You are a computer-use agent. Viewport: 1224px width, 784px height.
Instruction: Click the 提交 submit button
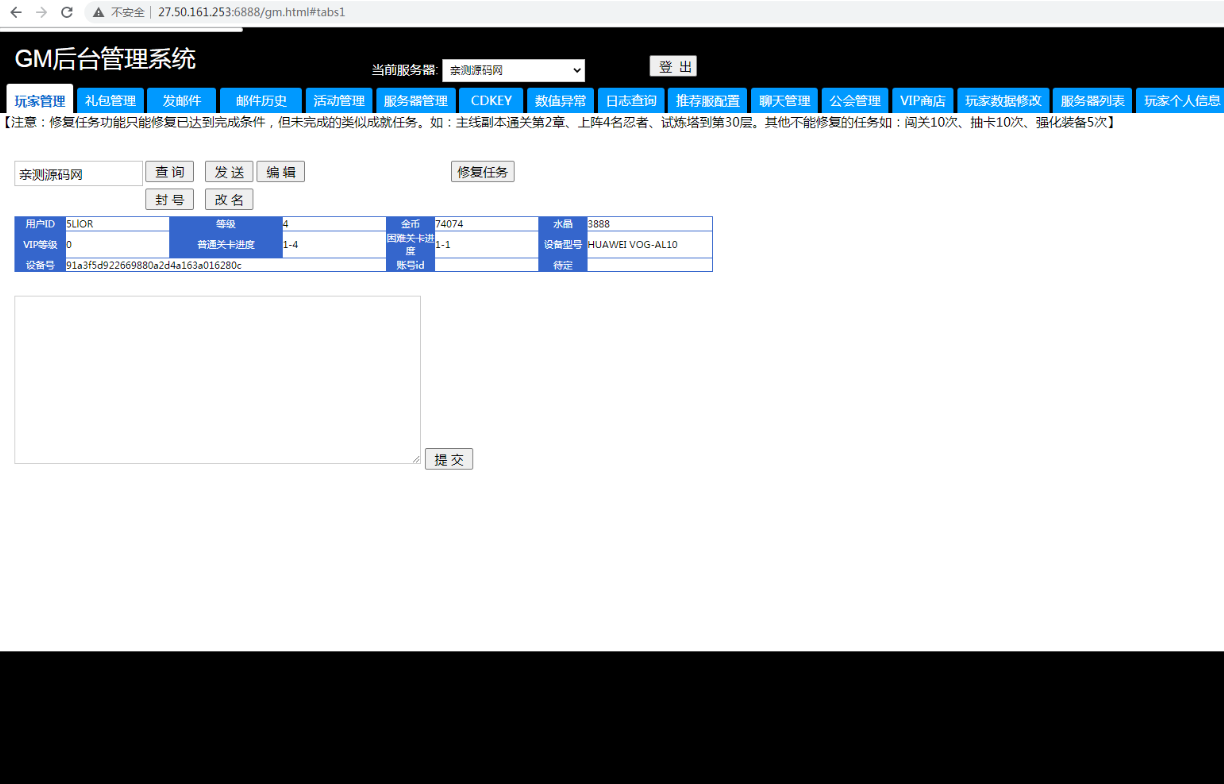(x=449, y=459)
